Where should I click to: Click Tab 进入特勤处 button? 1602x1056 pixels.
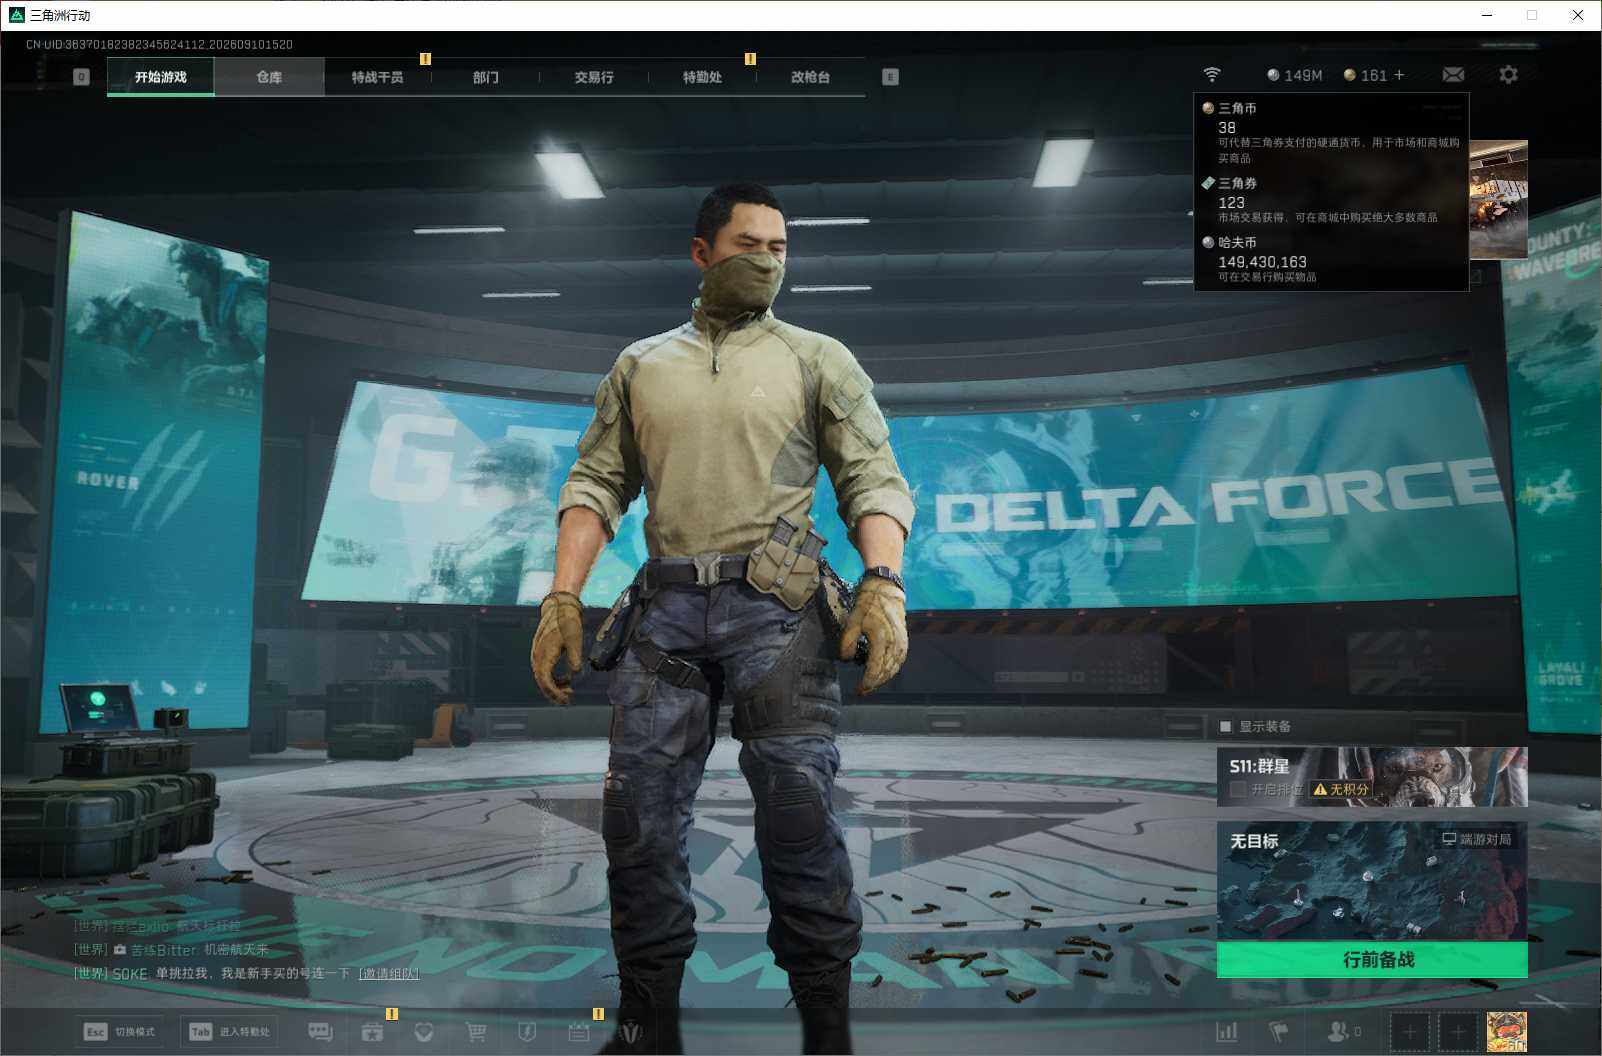(230, 1031)
